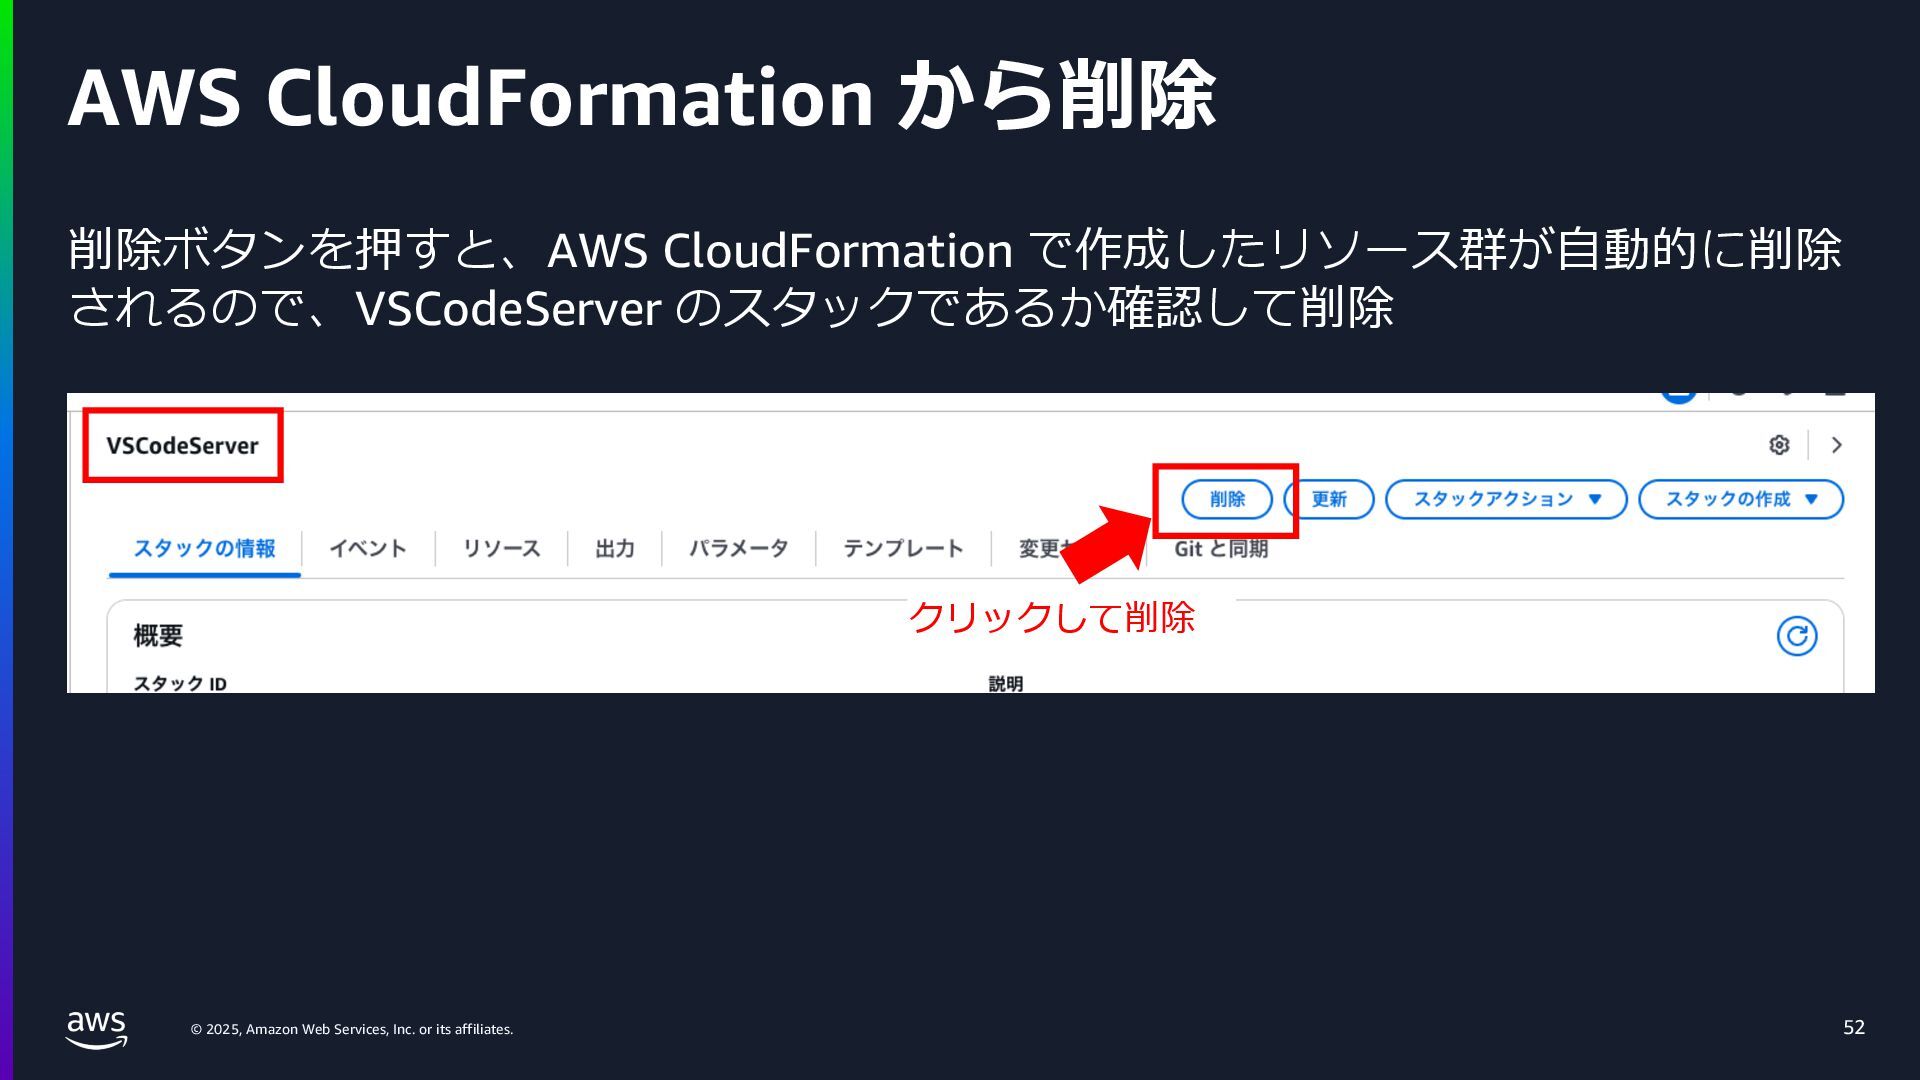1920x1080 pixels.
Task: Open the スタックの作成 dropdown
Action: [1740, 499]
